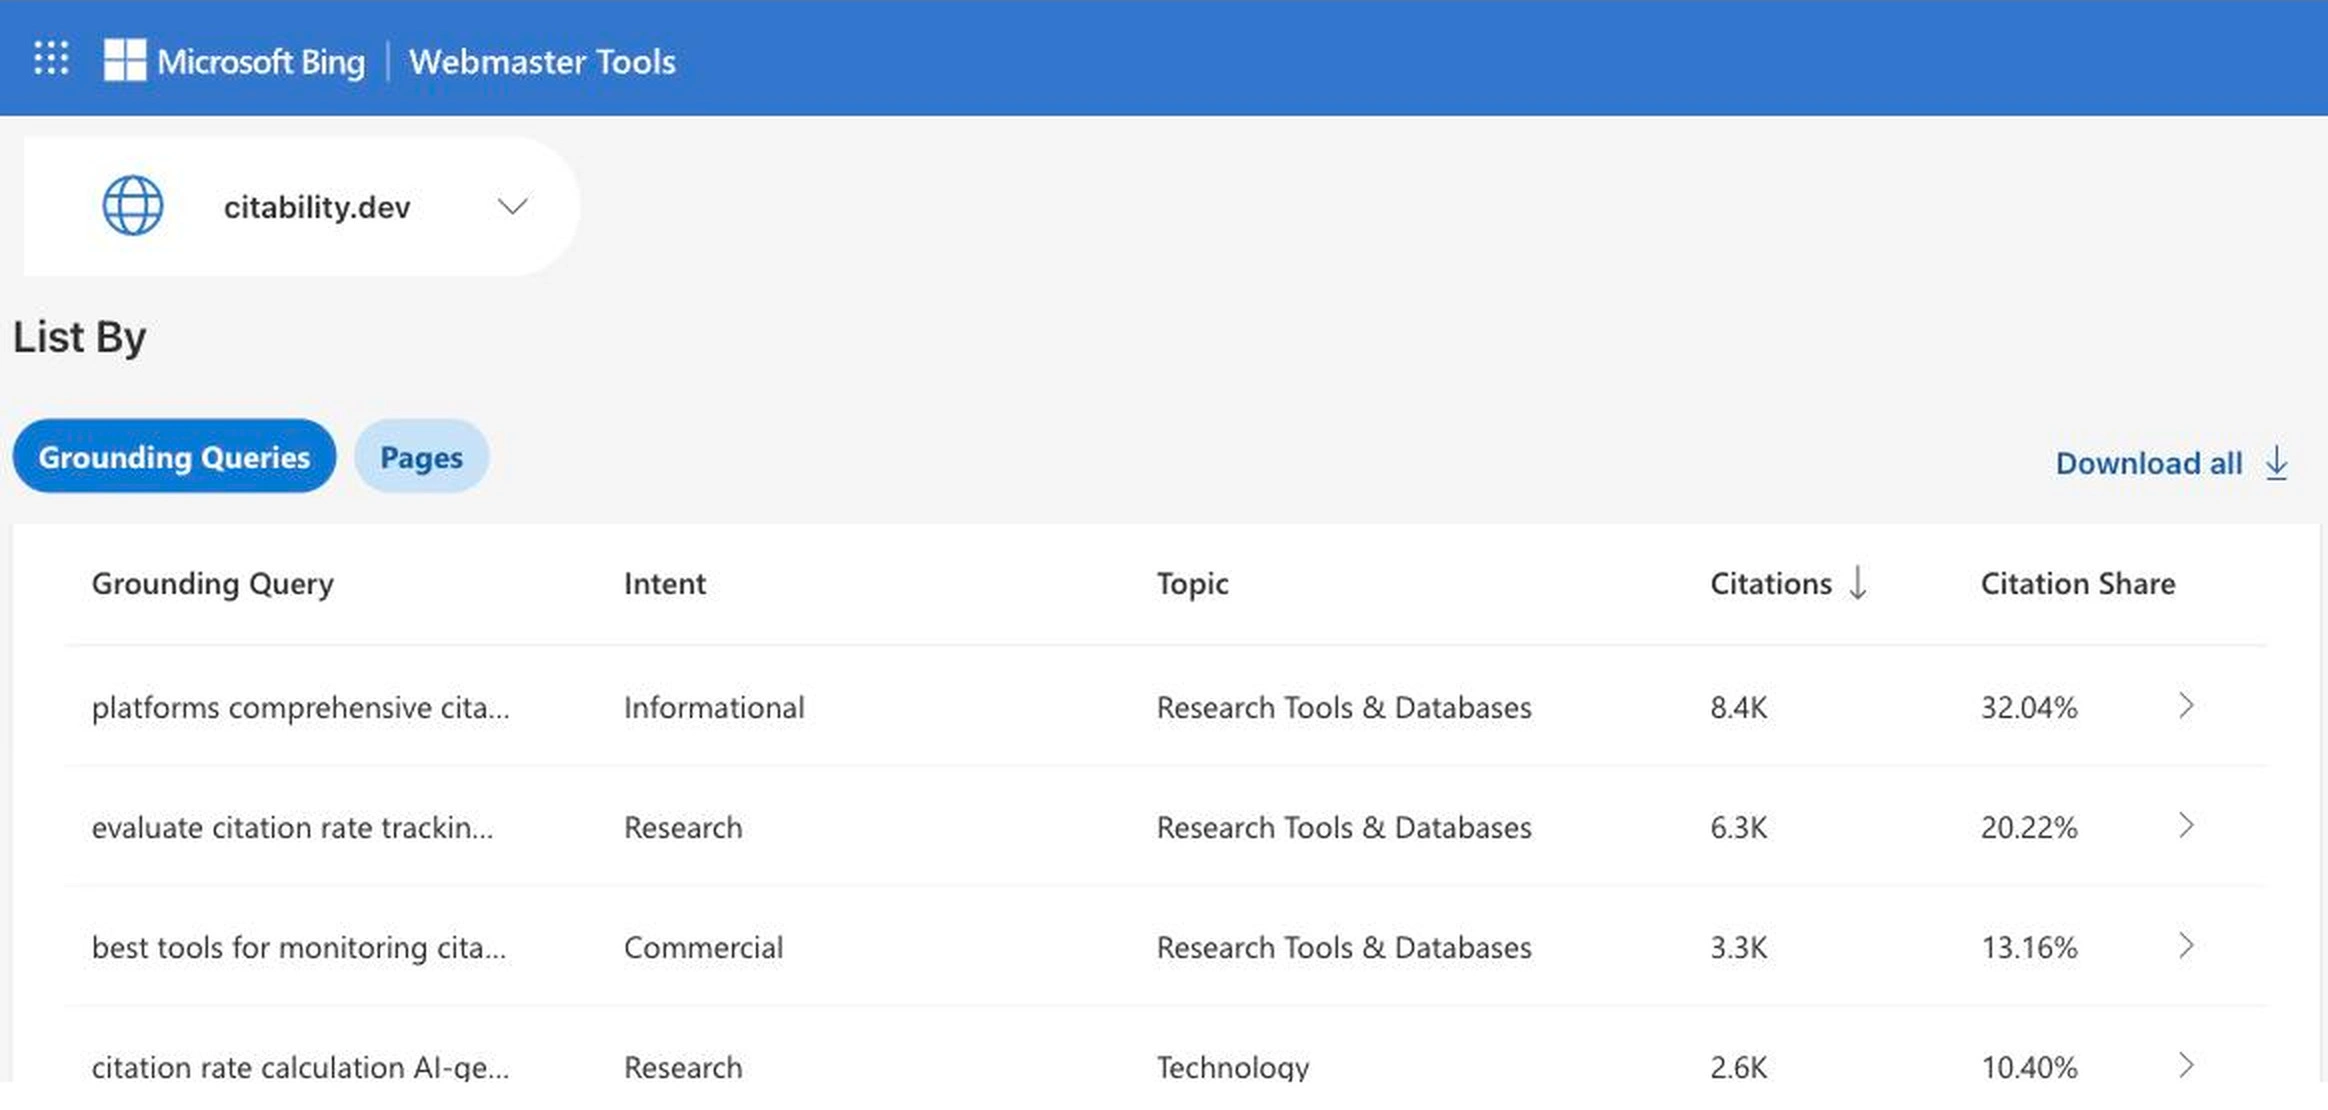Click the 8.4K citations value
This screenshot has height=1110, width=2328.
pyautogui.click(x=1739, y=707)
